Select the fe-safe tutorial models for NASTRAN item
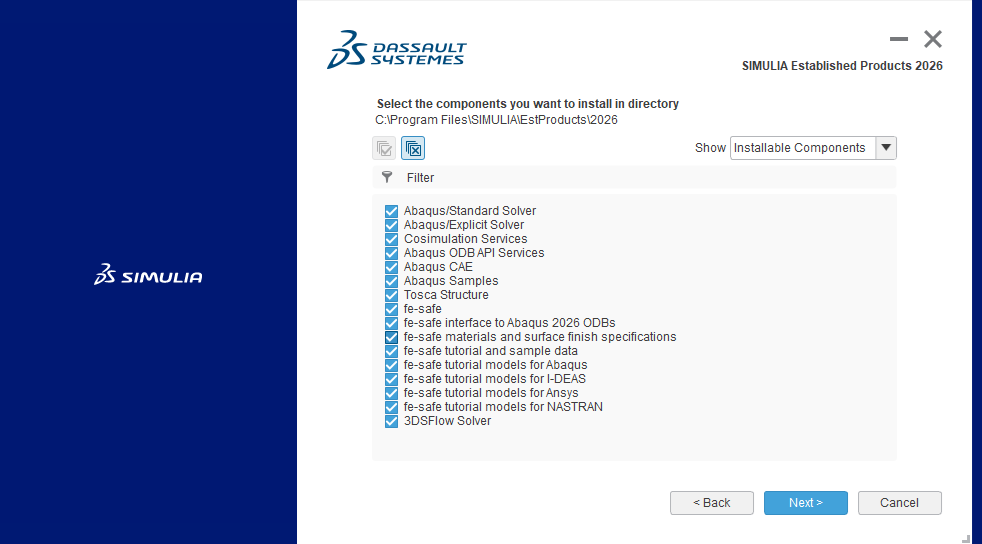This screenshot has width=982, height=544. pyautogui.click(x=503, y=407)
